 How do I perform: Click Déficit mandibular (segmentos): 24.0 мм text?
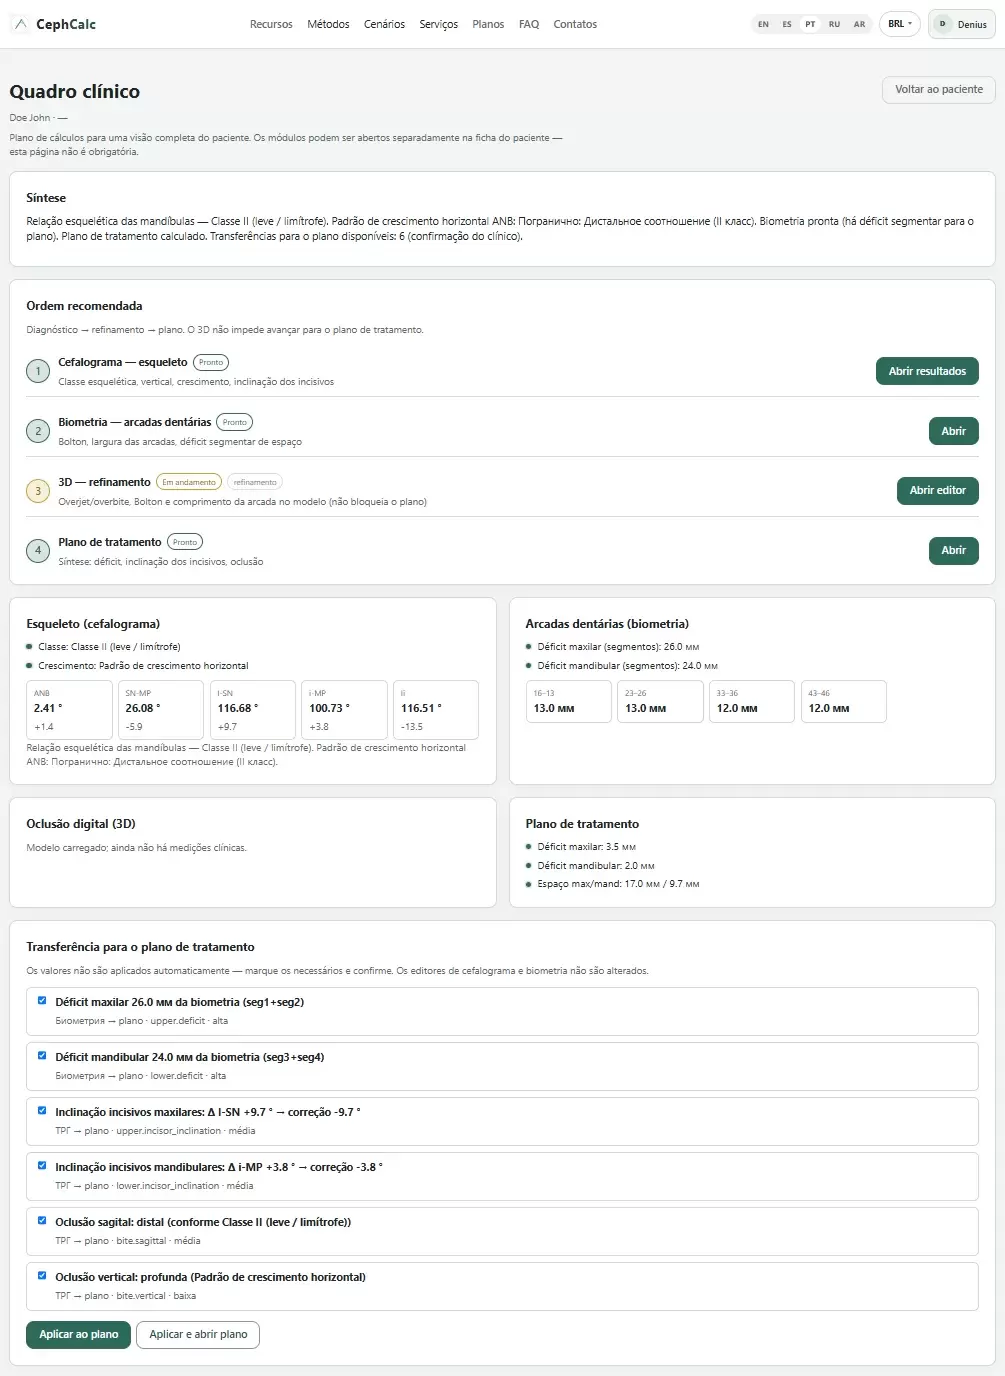(627, 666)
